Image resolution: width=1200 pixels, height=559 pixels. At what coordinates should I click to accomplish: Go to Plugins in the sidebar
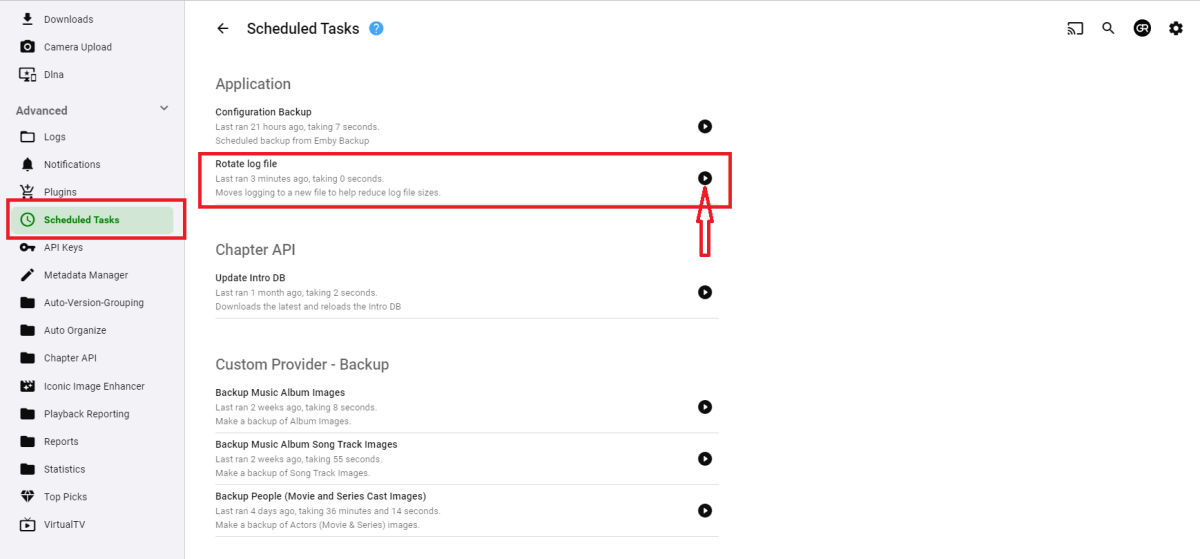point(60,192)
